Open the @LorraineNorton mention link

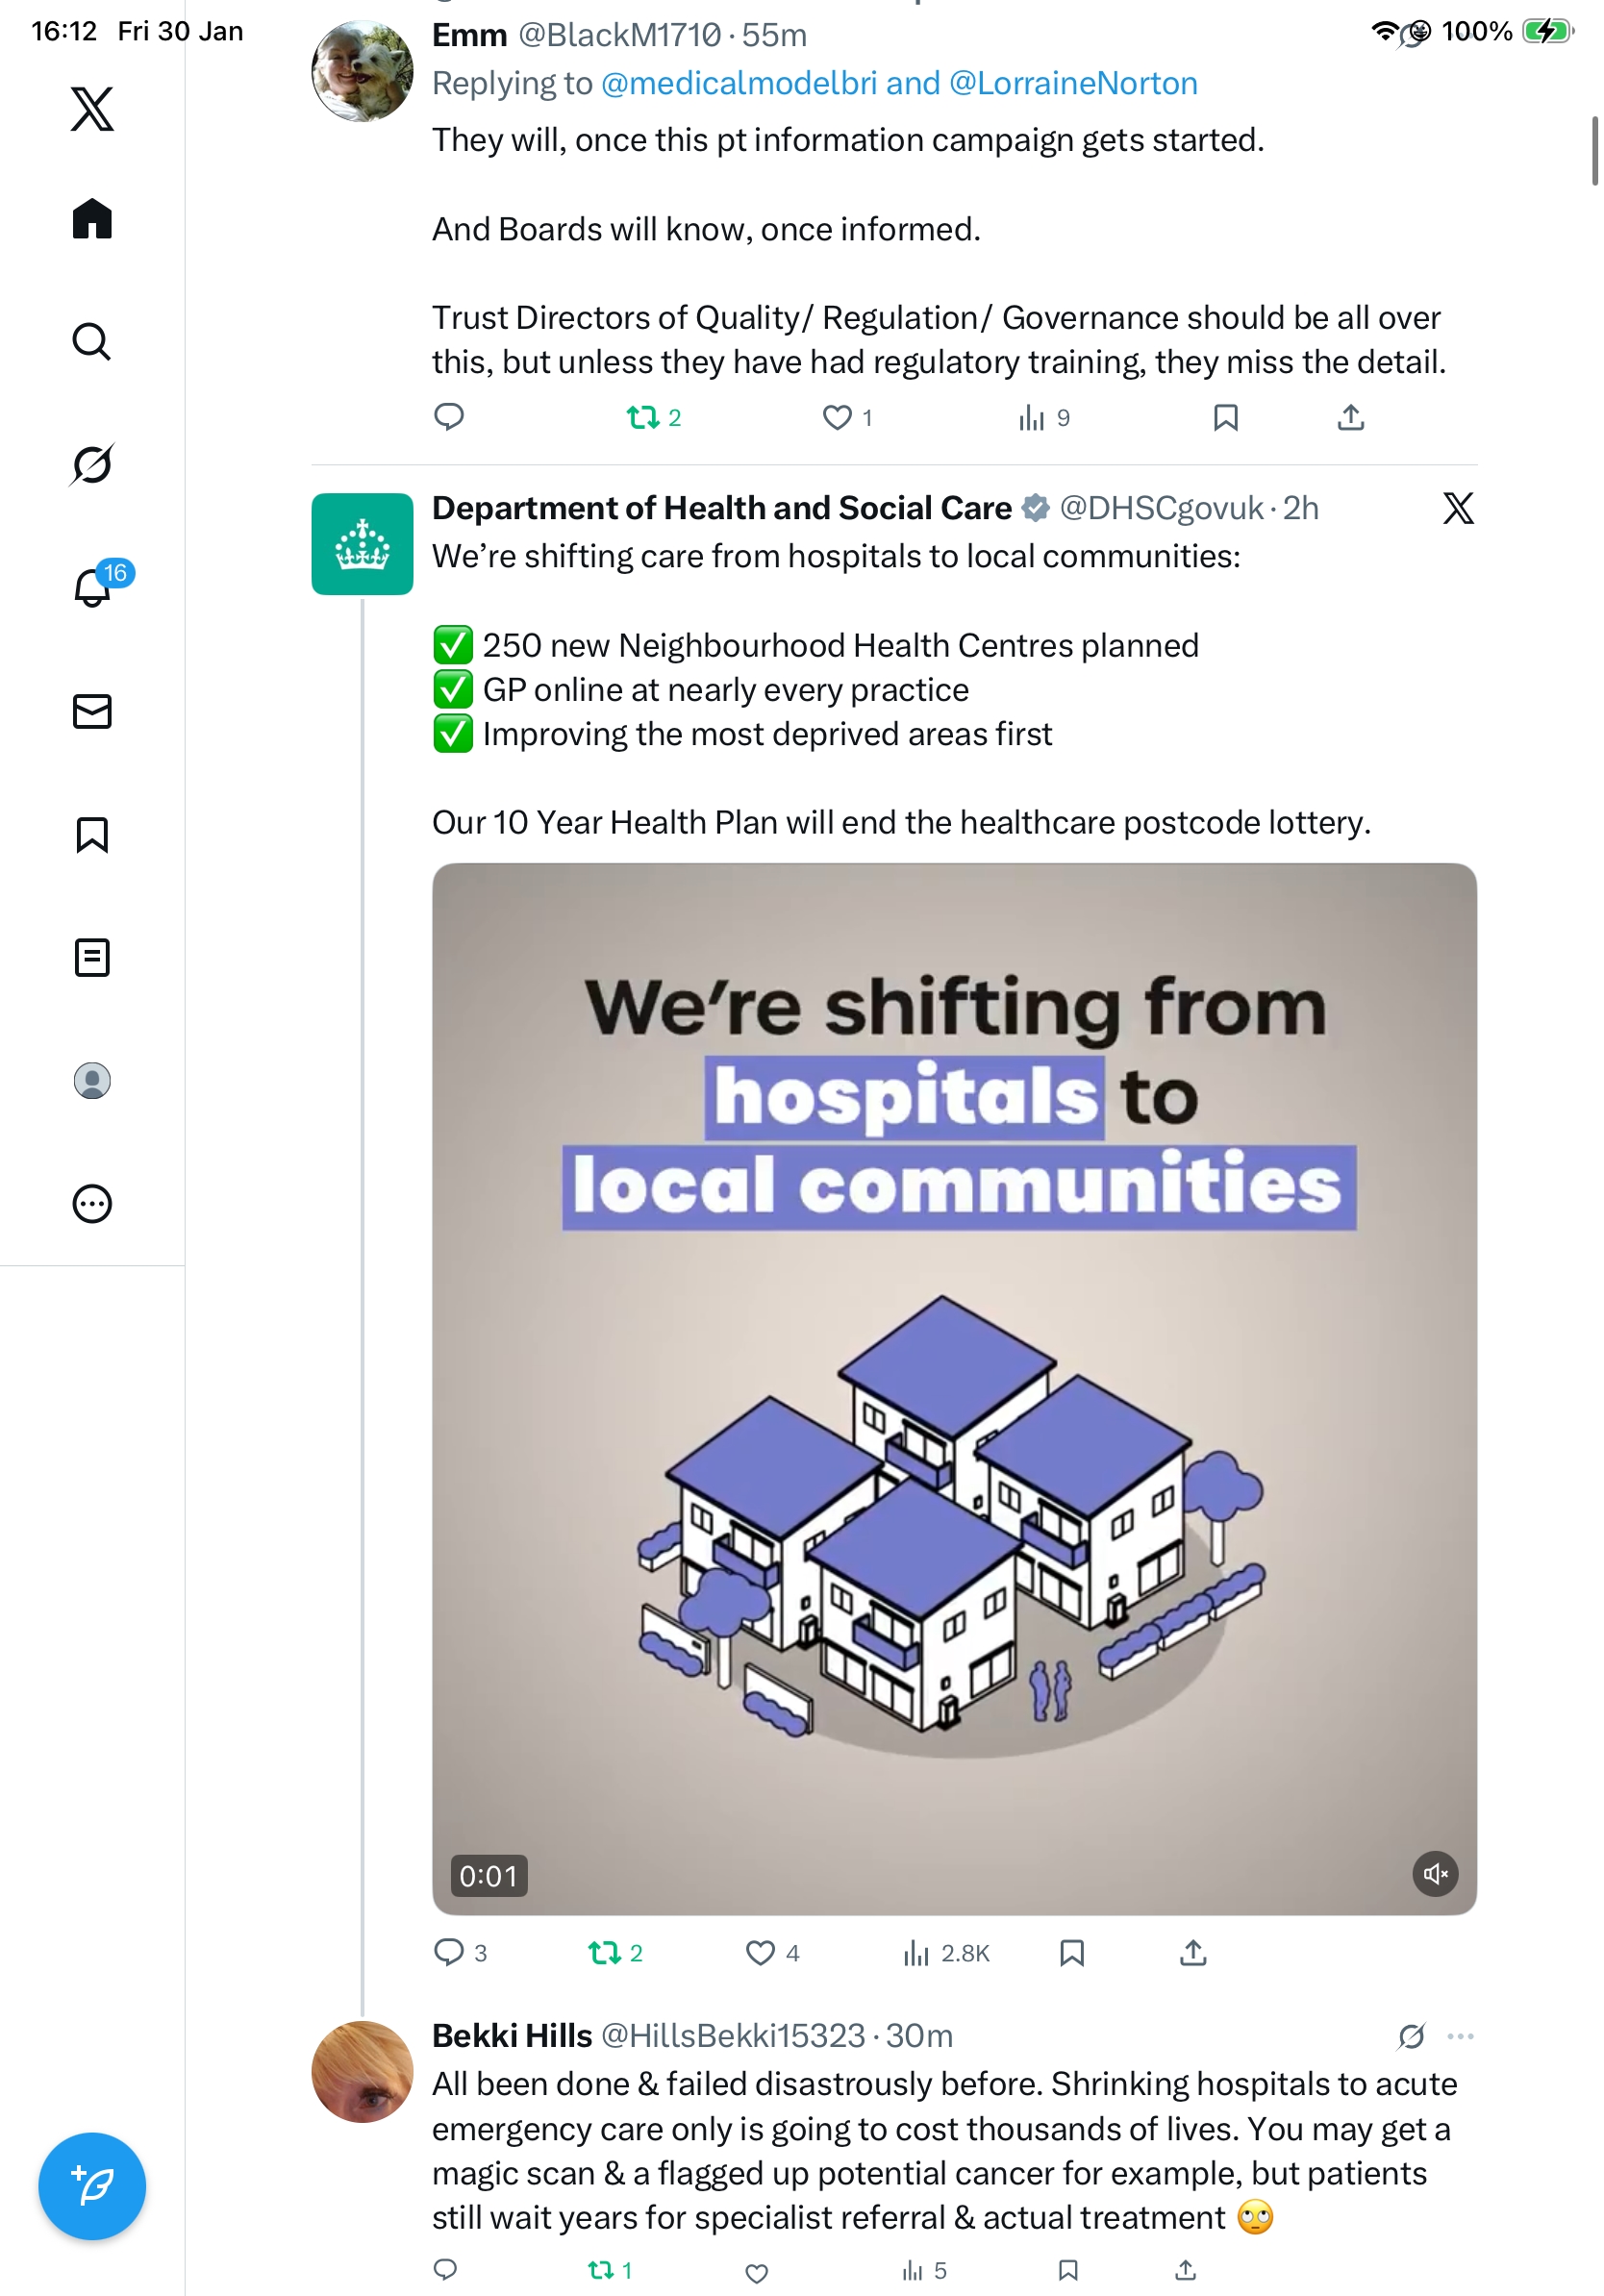tap(1072, 83)
